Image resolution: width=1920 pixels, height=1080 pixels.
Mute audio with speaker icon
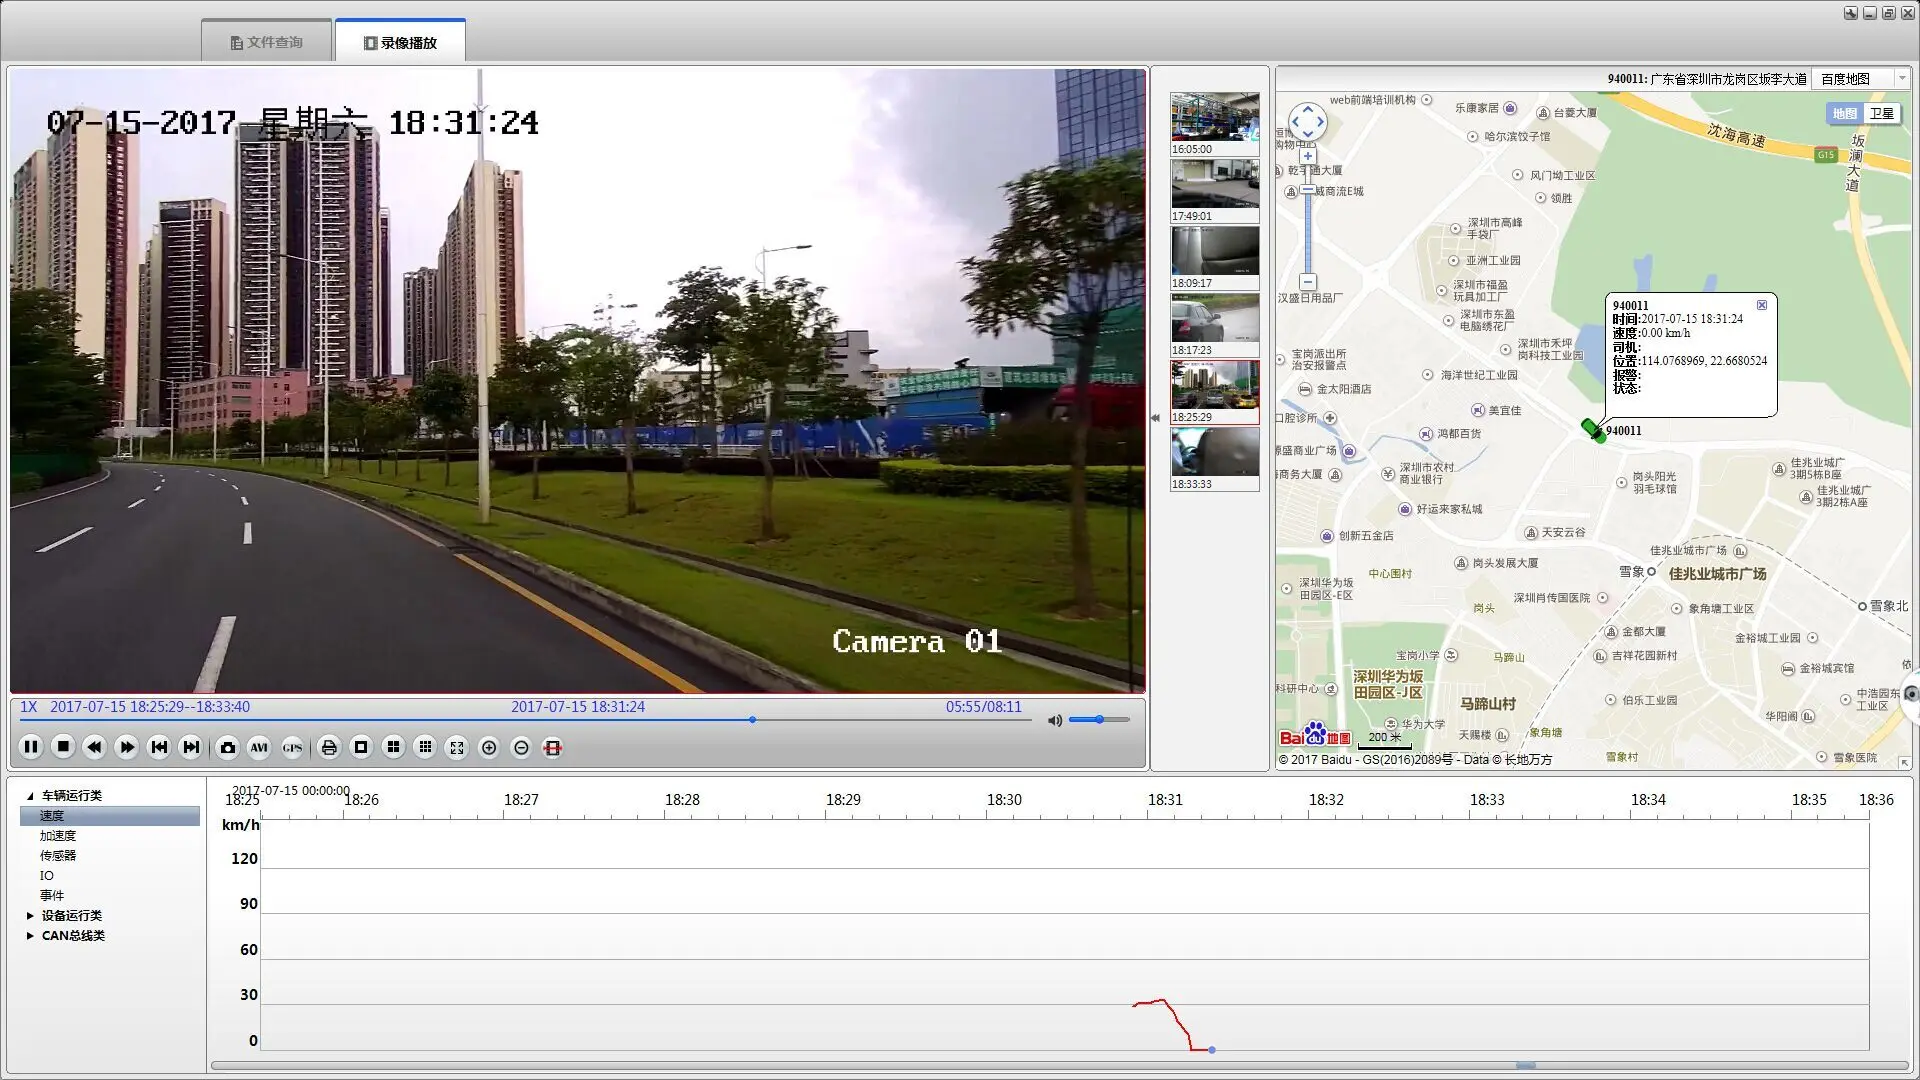pyautogui.click(x=1054, y=720)
